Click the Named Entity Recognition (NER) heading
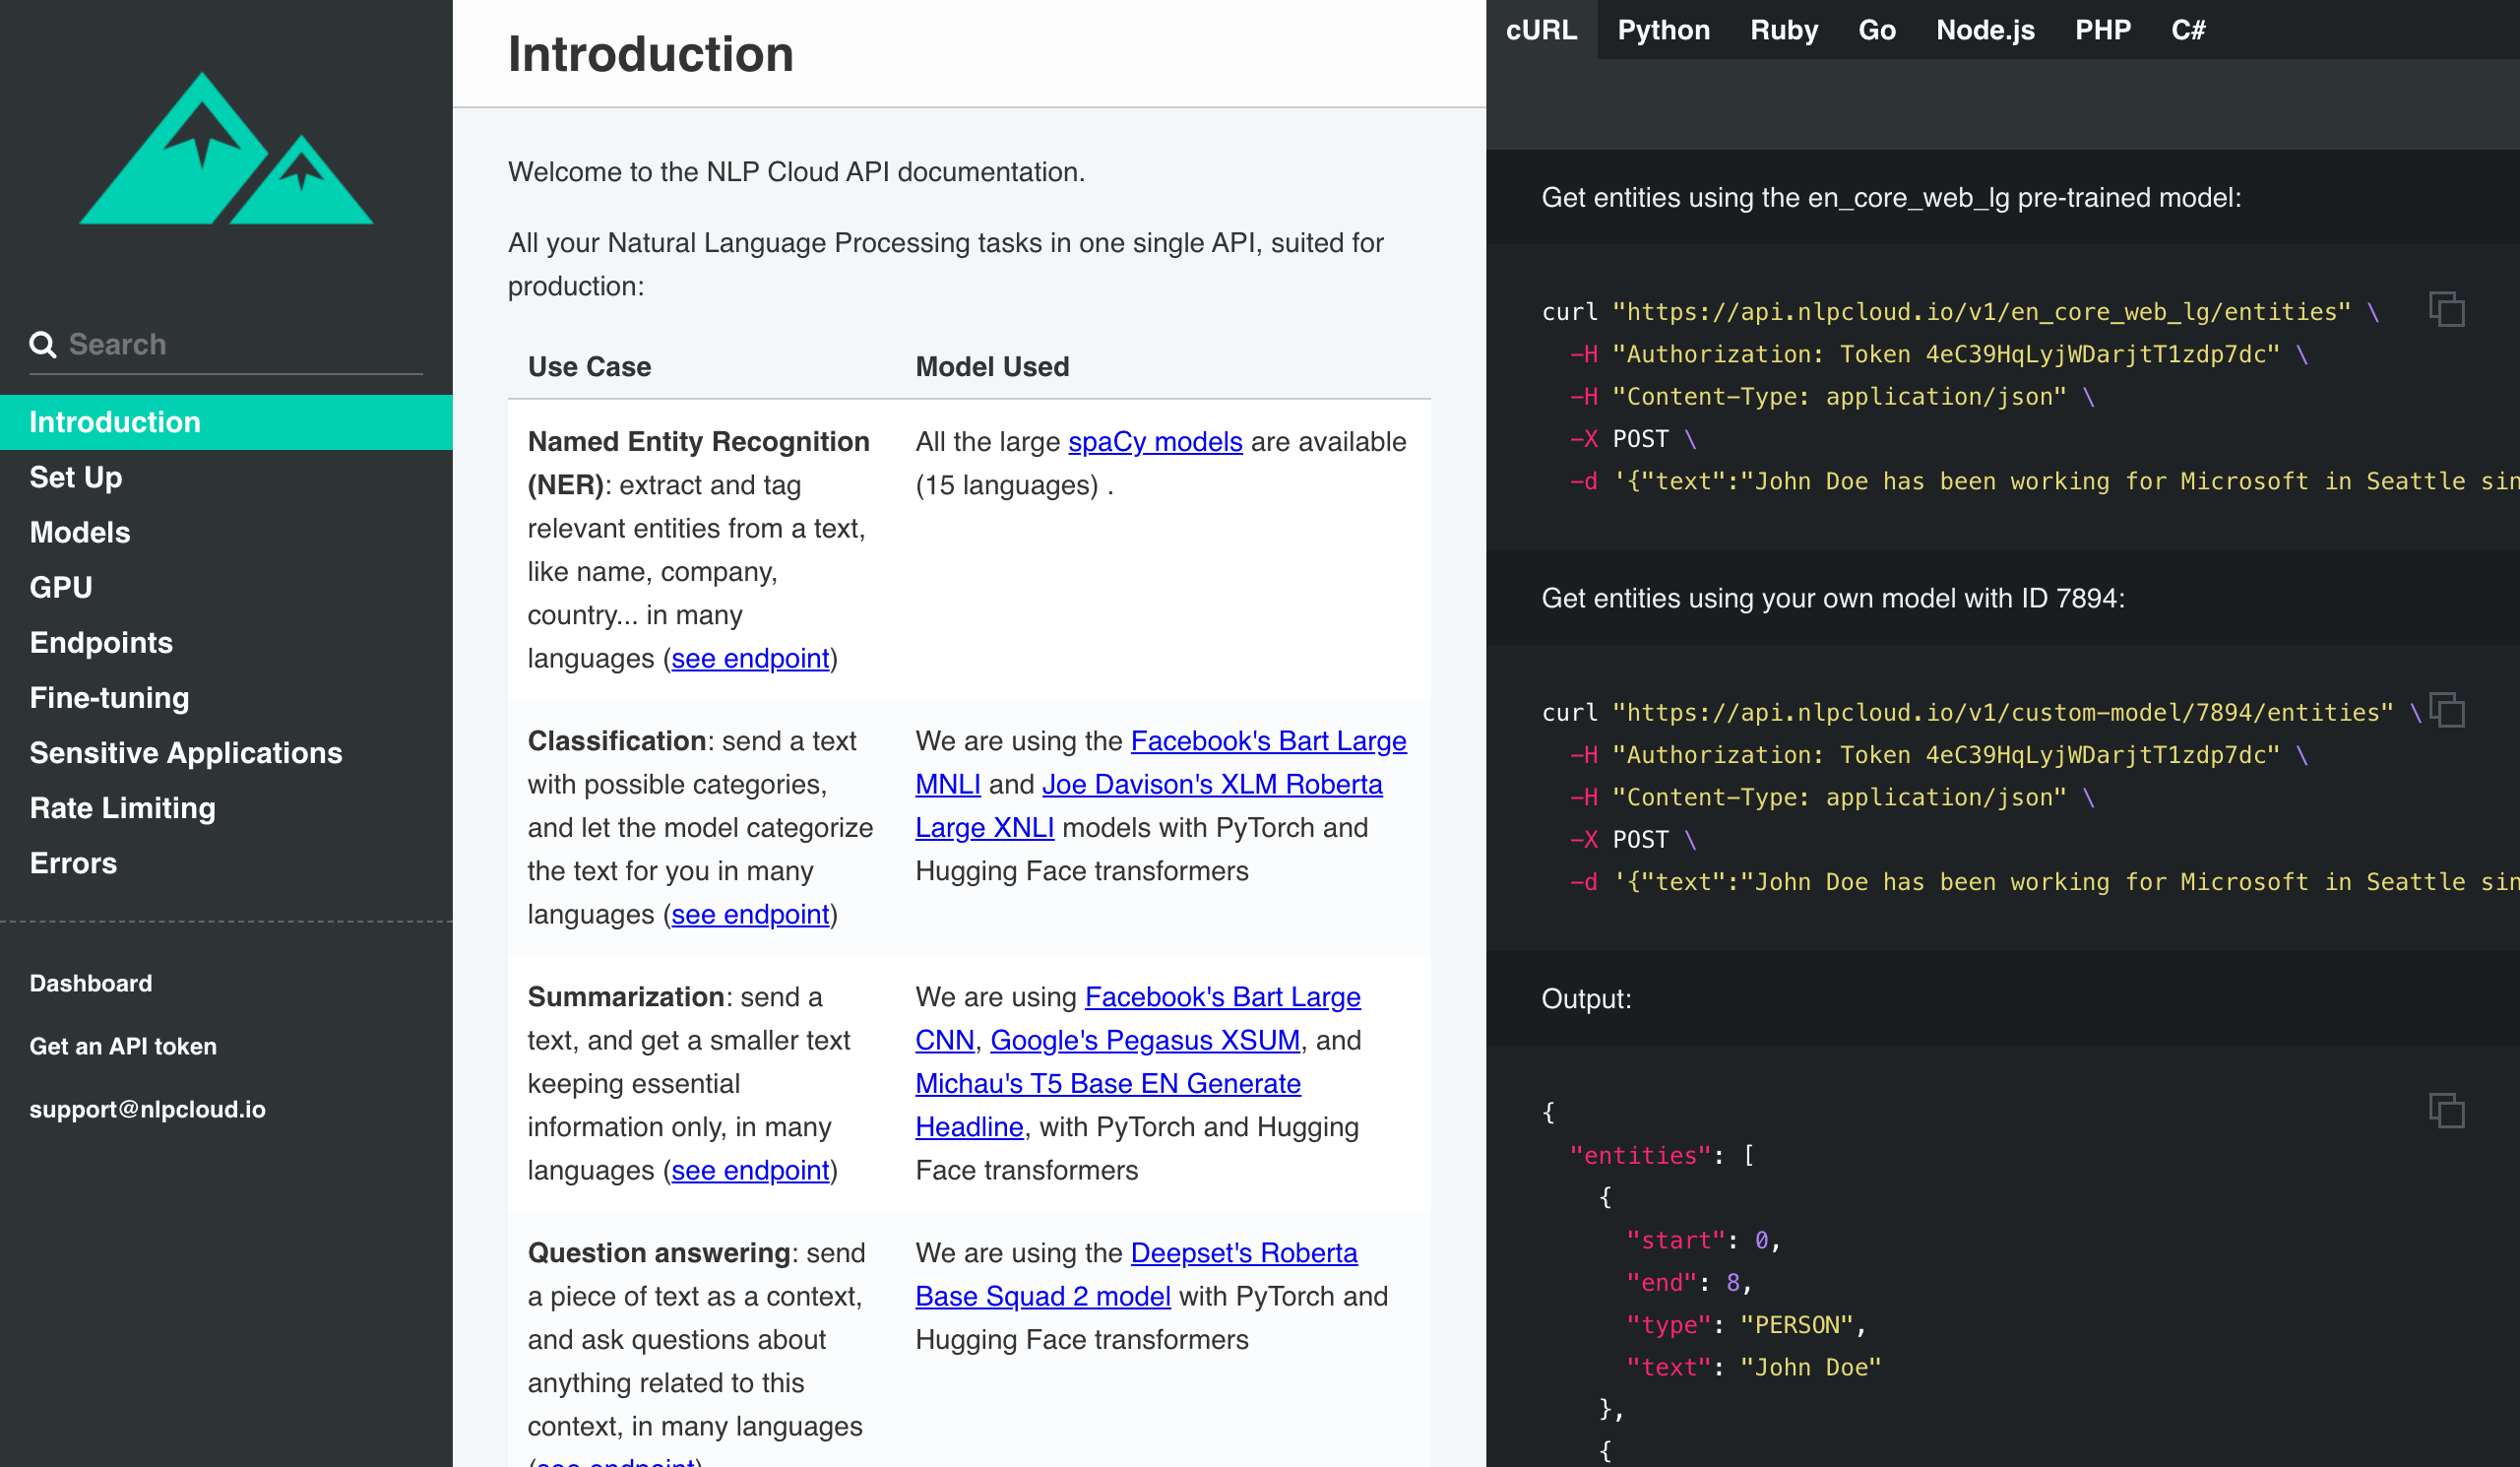 [x=699, y=463]
